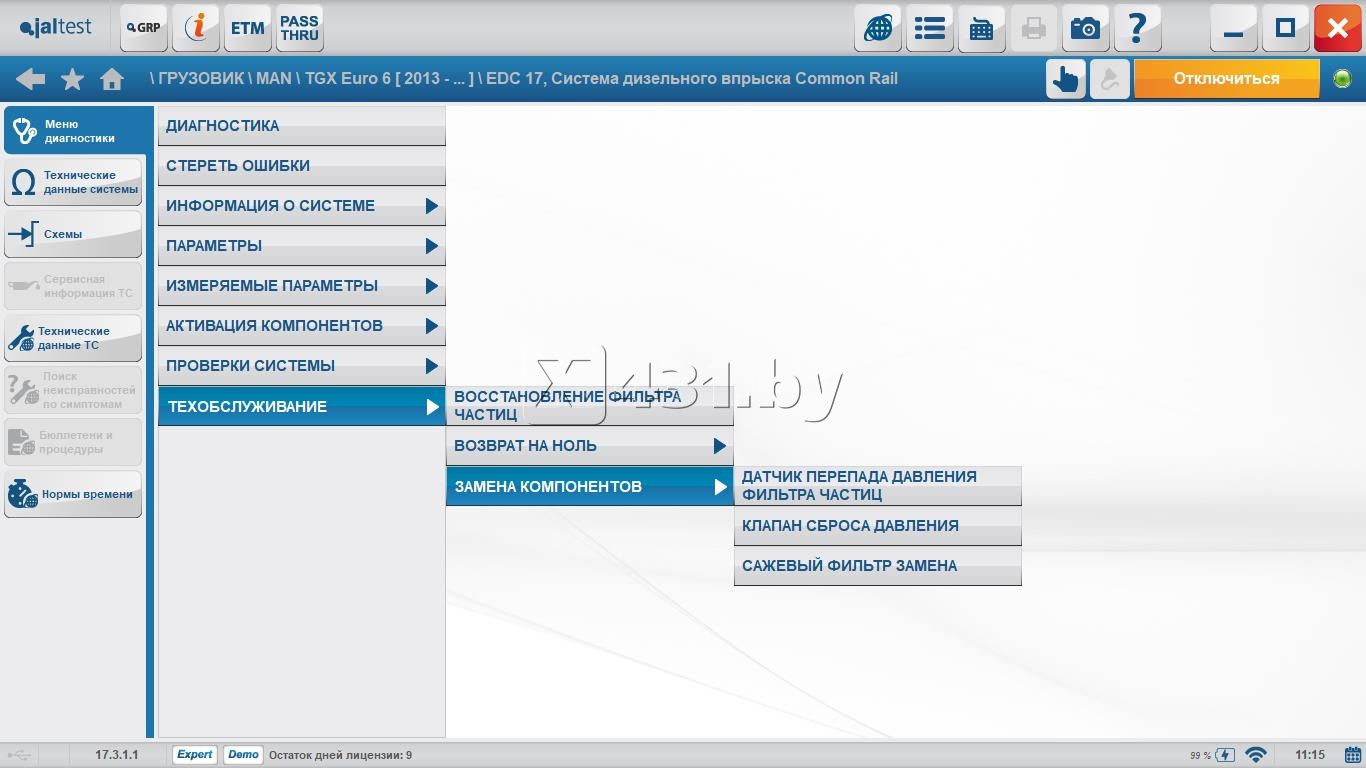Click the back arrow navigation icon
The image size is (1366, 768).
[30, 79]
